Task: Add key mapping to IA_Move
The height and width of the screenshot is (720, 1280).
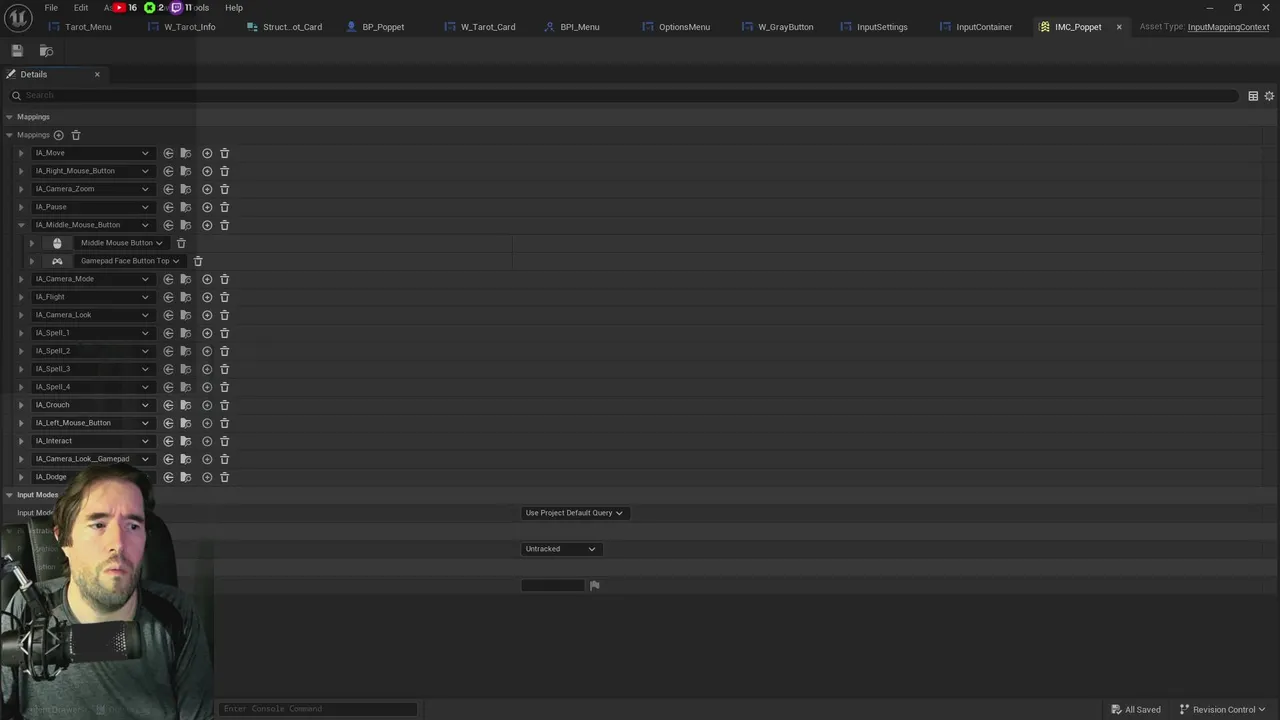Action: (x=207, y=153)
